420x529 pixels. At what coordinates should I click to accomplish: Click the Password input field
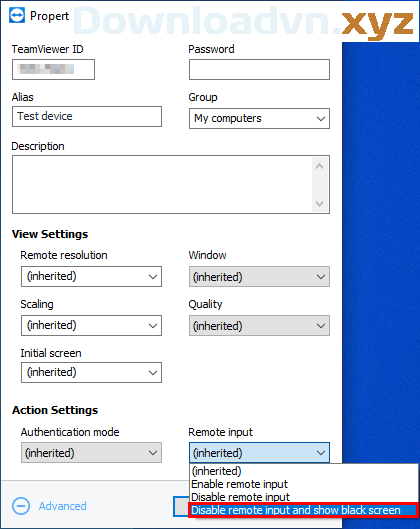pos(259,69)
